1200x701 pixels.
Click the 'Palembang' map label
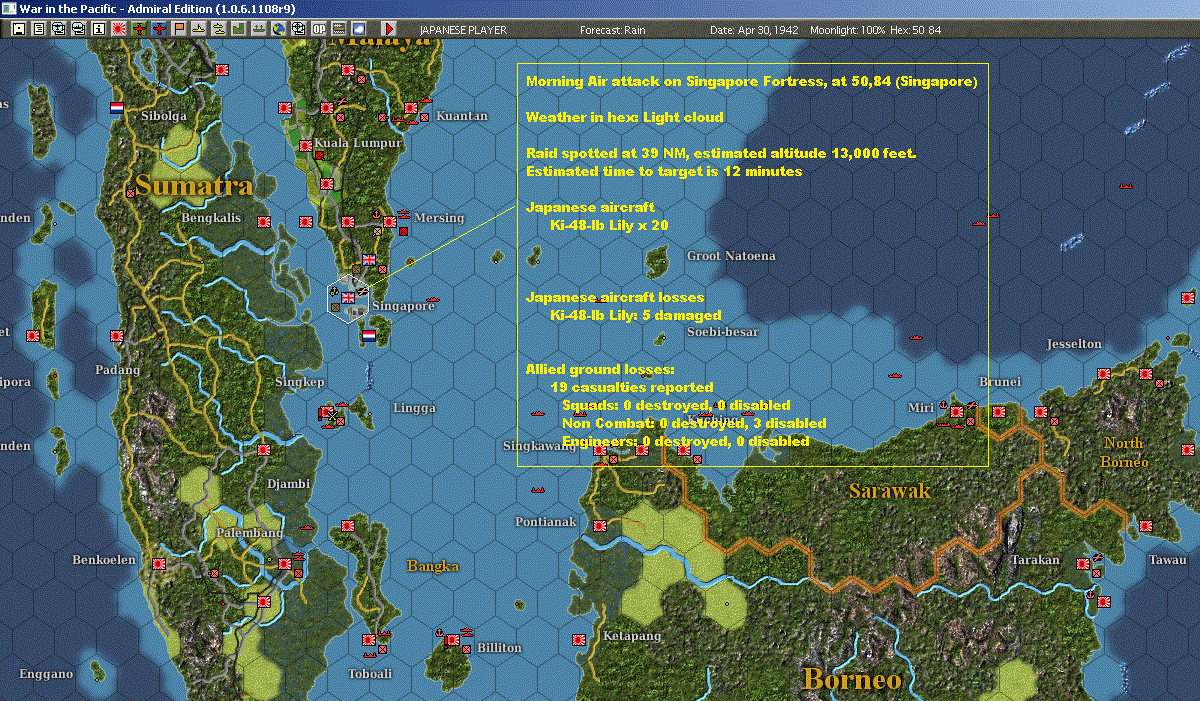point(250,533)
